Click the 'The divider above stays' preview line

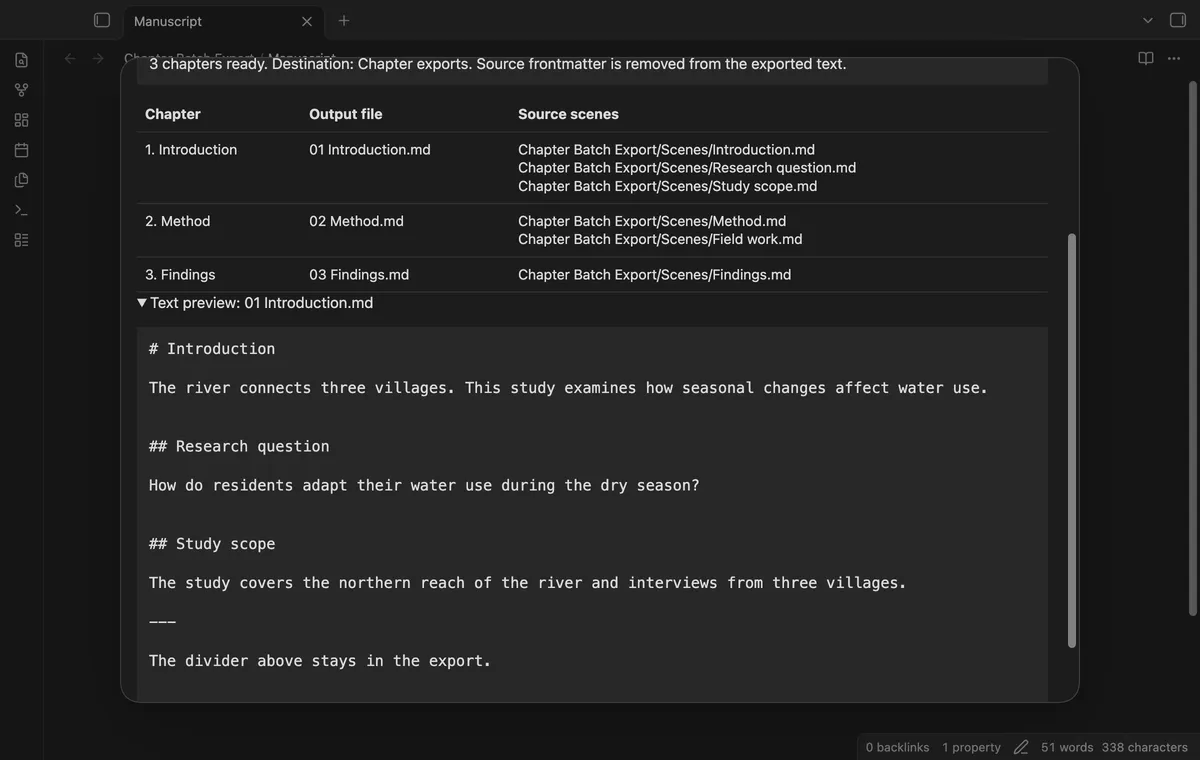pos(320,661)
